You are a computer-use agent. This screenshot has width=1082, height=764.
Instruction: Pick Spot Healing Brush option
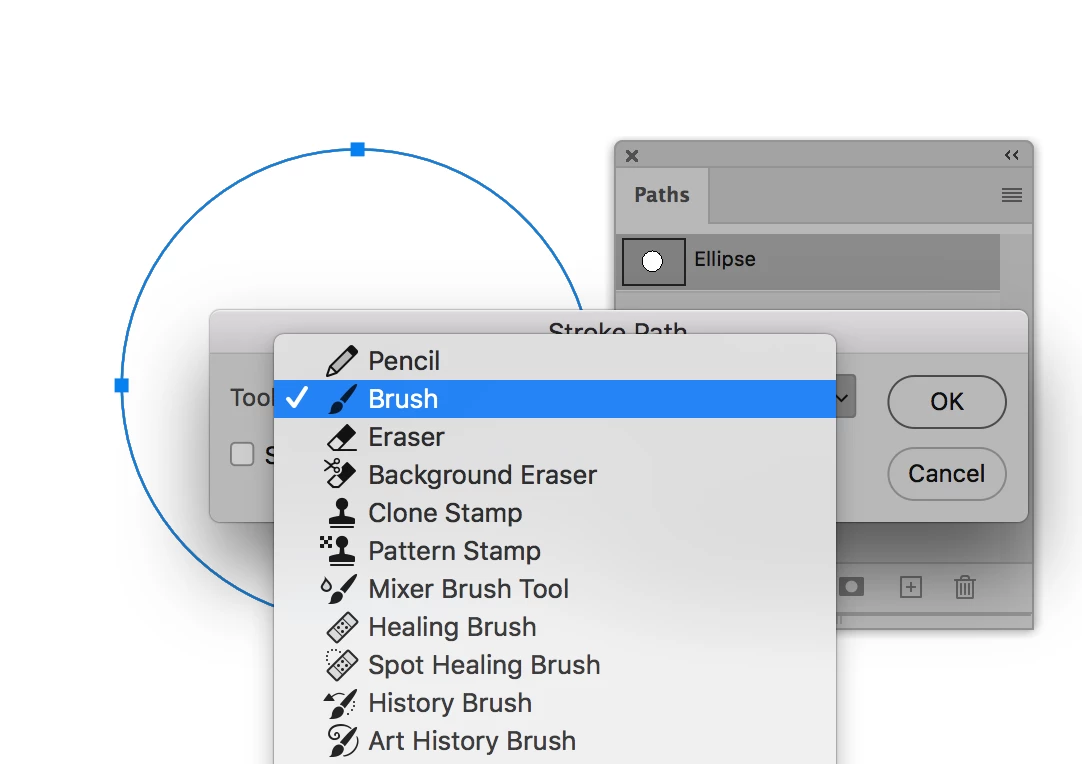[x=555, y=665]
